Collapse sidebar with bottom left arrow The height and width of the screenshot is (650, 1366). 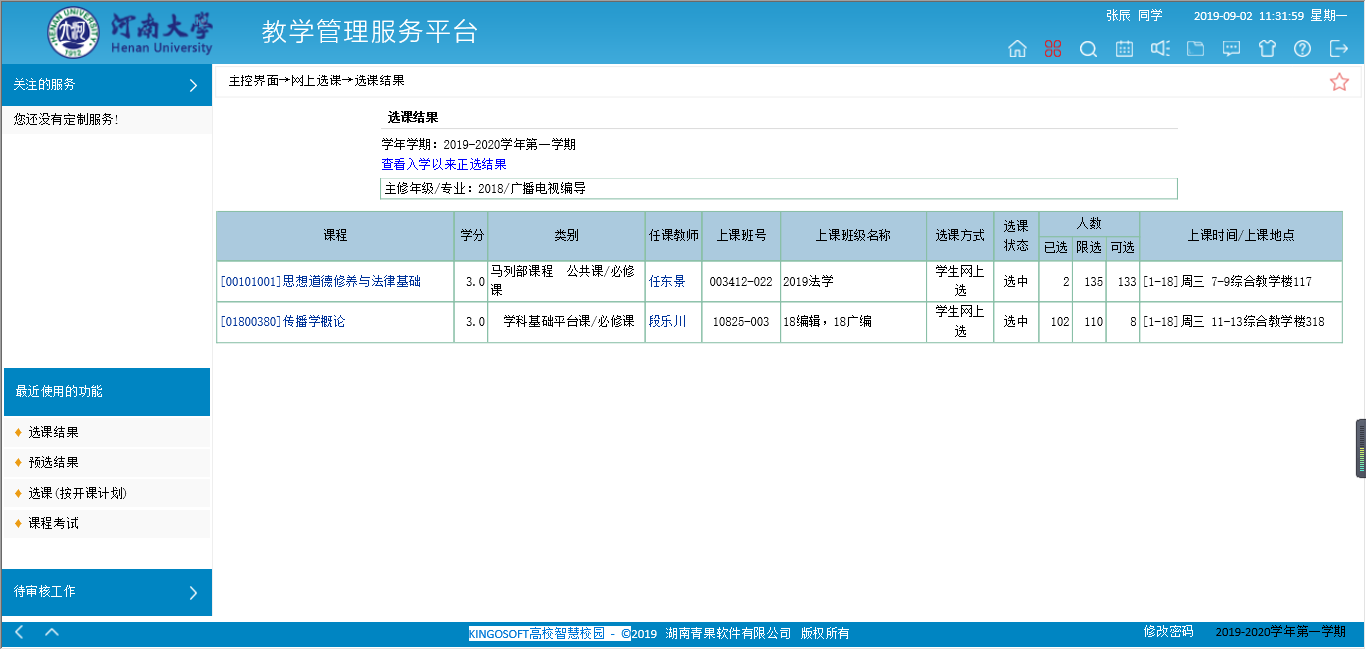(19, 632)
